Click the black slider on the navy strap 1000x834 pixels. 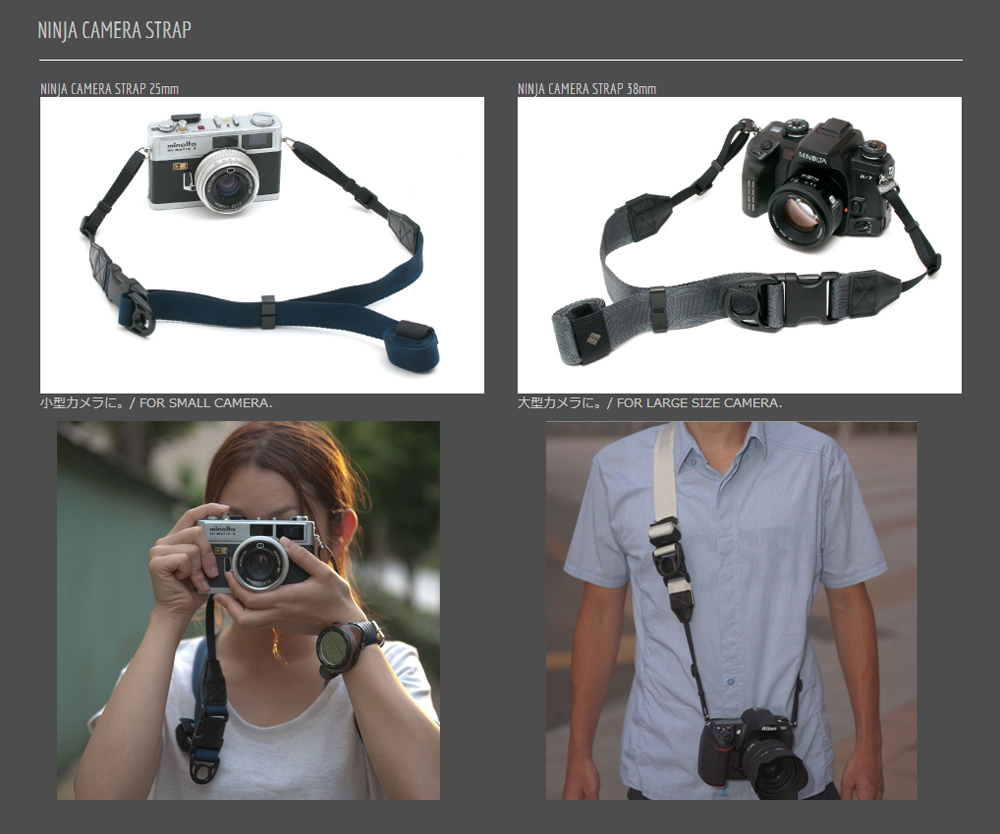[268, 311]
